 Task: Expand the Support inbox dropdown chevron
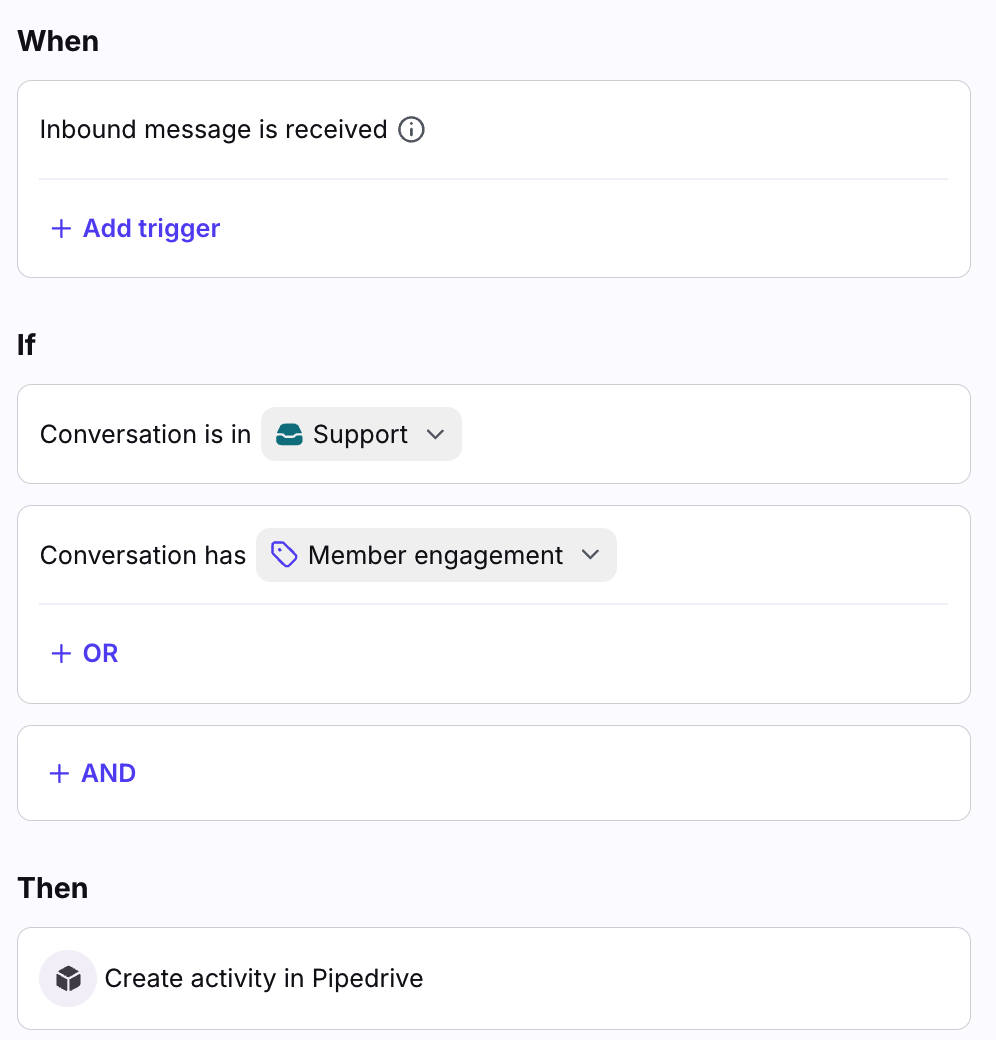coord(435,435)
